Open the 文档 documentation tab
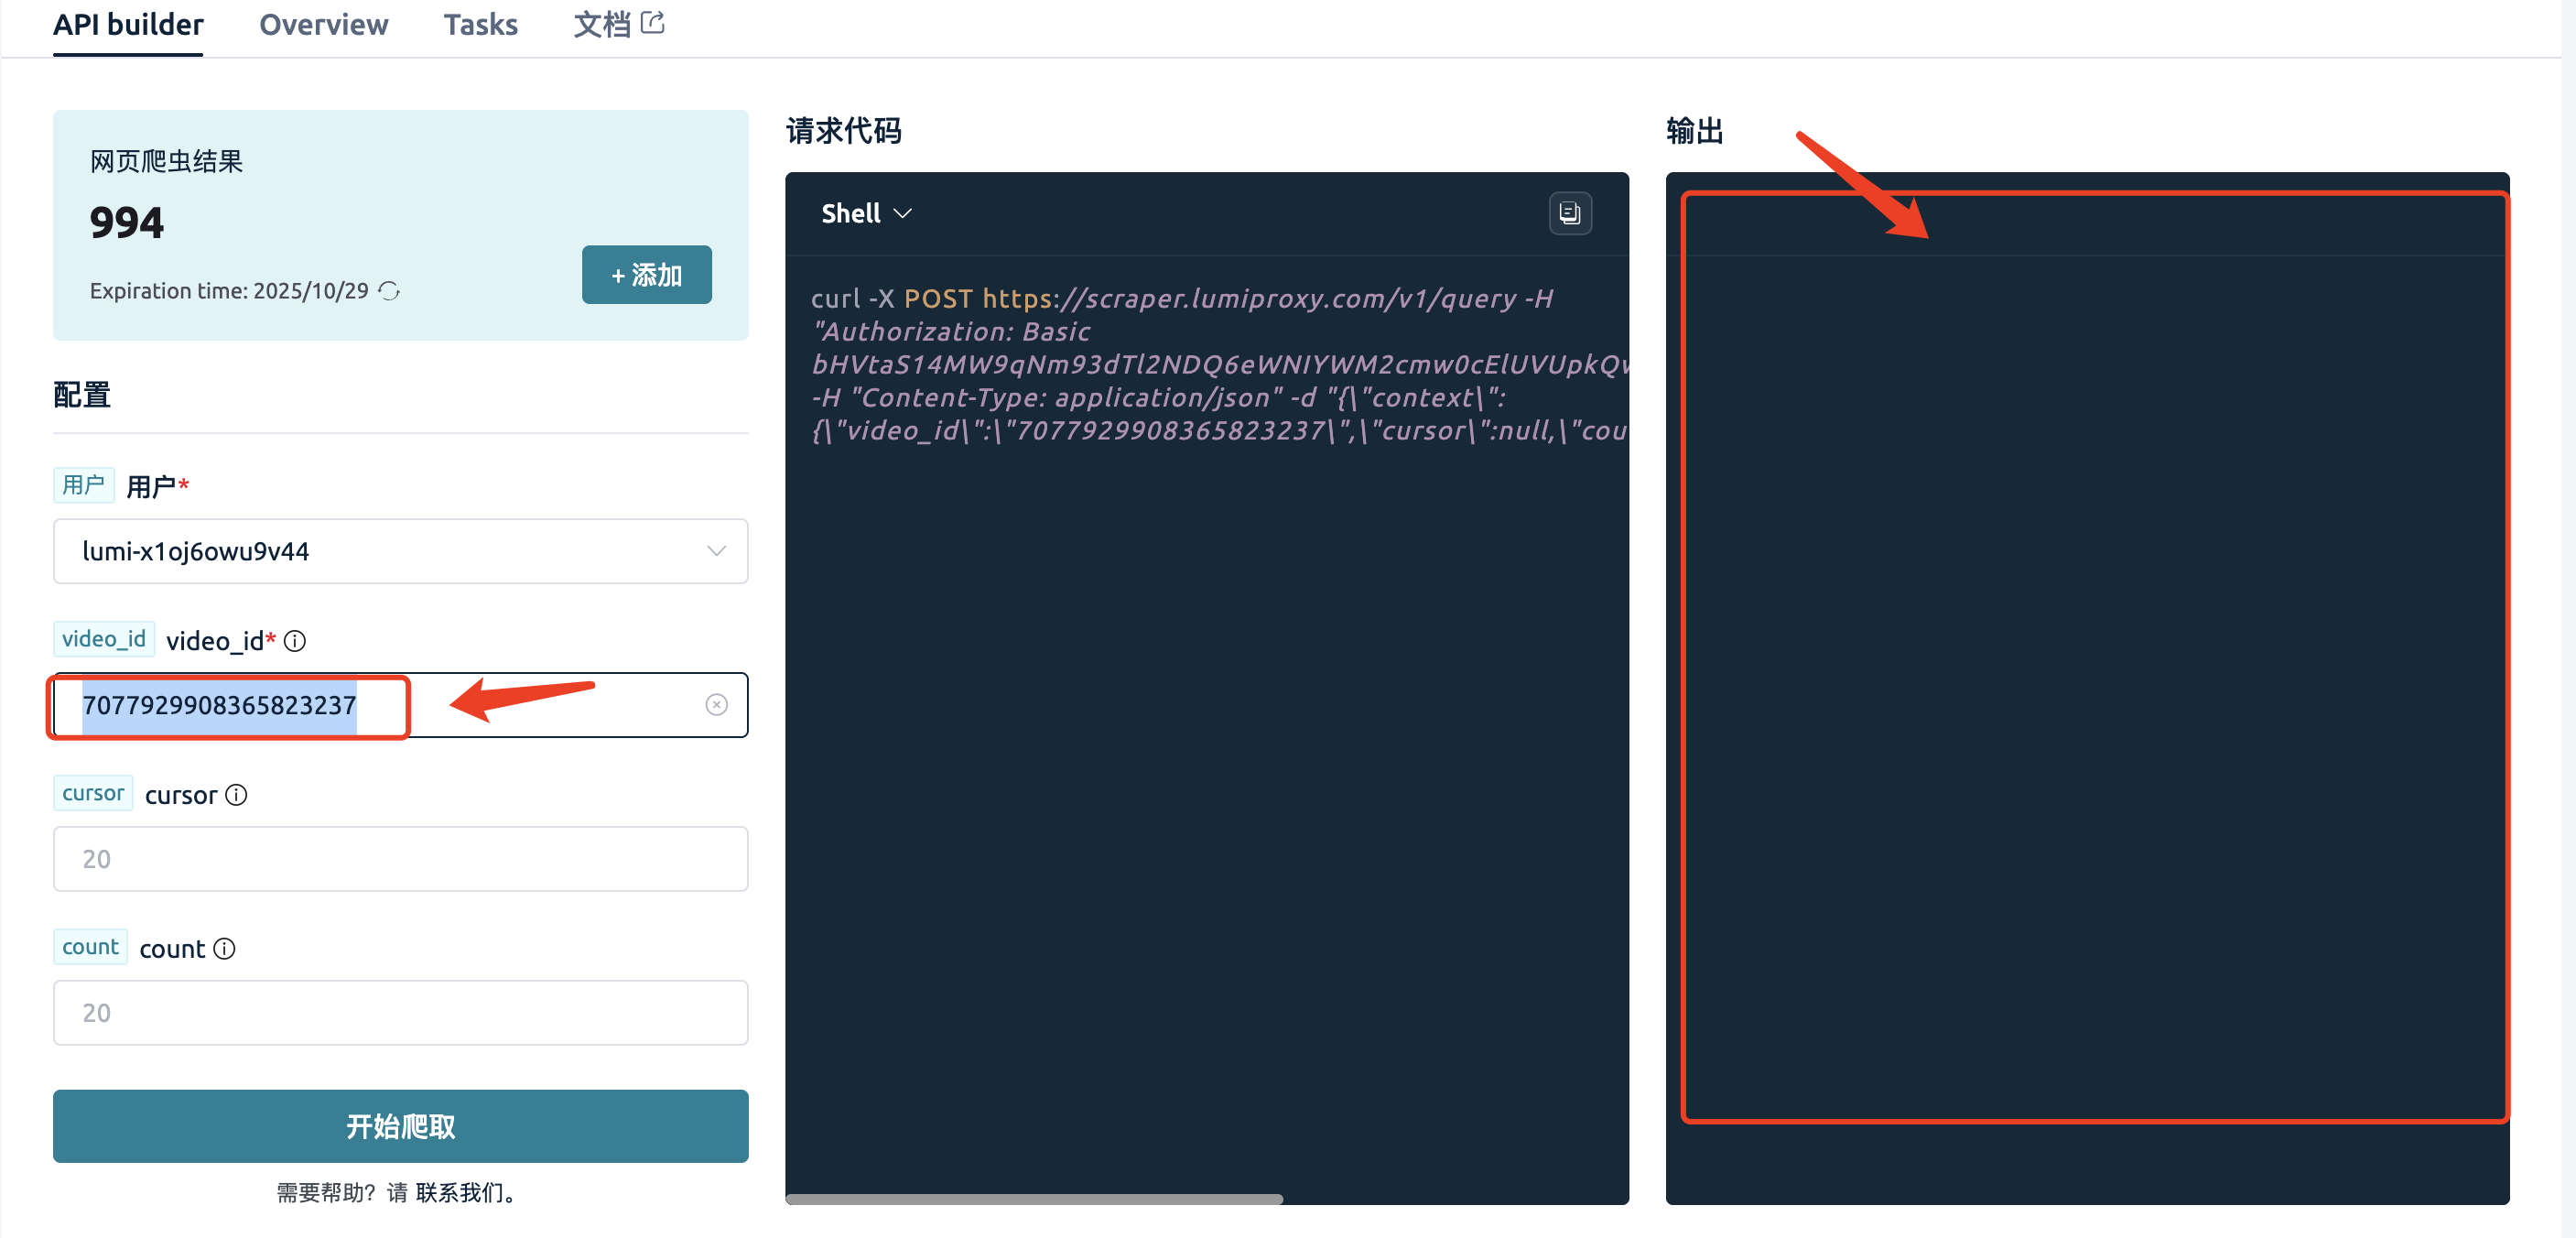The image size is (2576, 1238). [x=602, y=25]
